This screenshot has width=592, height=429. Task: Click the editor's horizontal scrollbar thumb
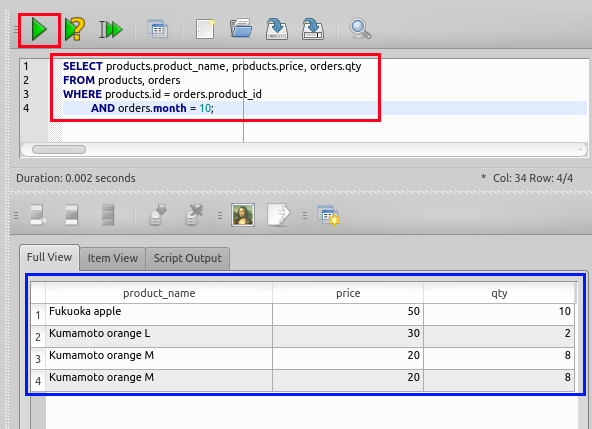59,150
